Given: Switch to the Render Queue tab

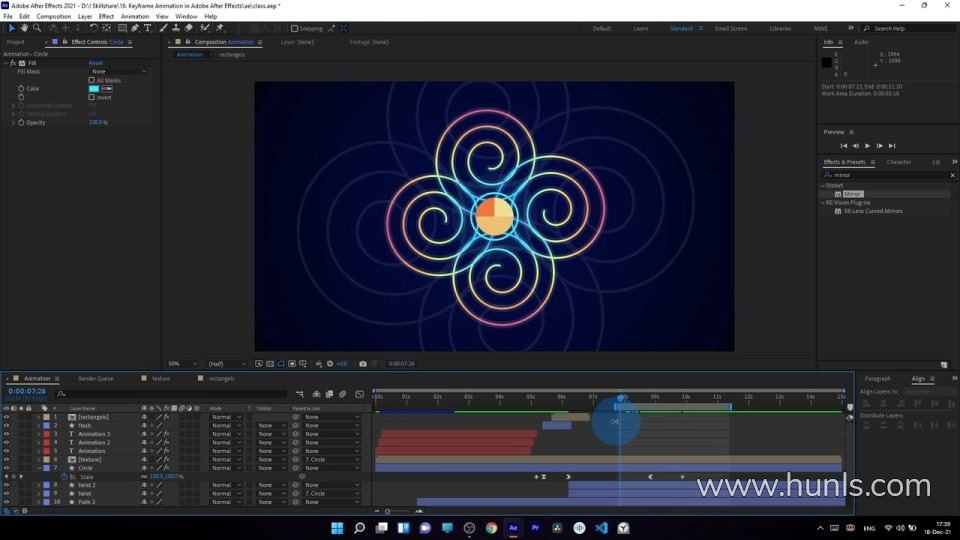Looking at the screenshot, I should [96, 379].
